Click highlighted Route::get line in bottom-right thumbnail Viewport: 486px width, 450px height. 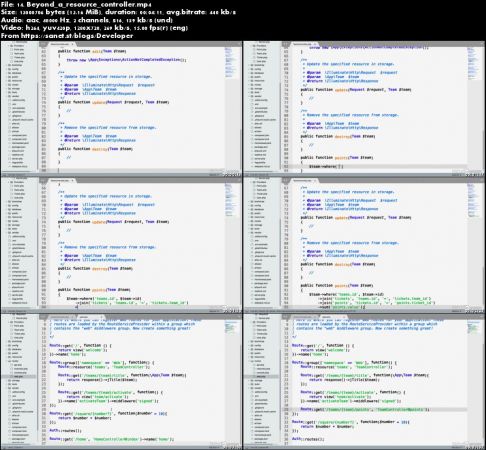[365, 409]
